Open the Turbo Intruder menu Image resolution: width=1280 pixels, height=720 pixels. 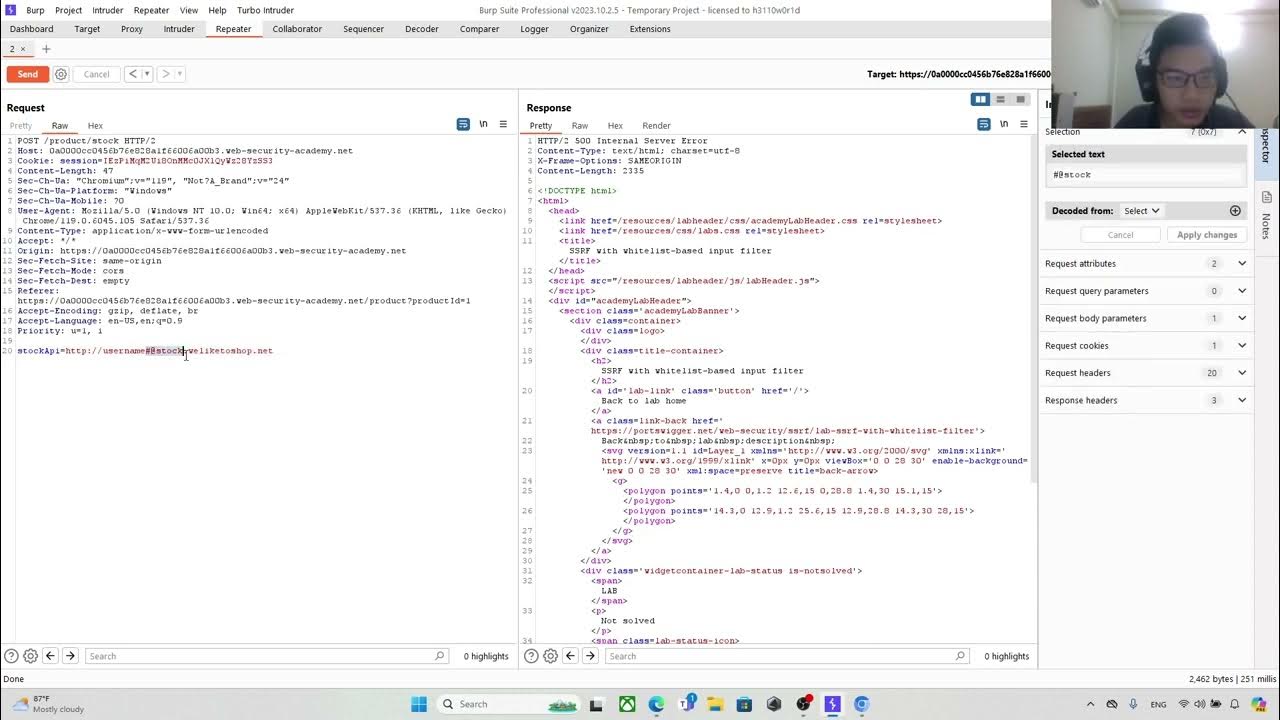pos(265,10)
